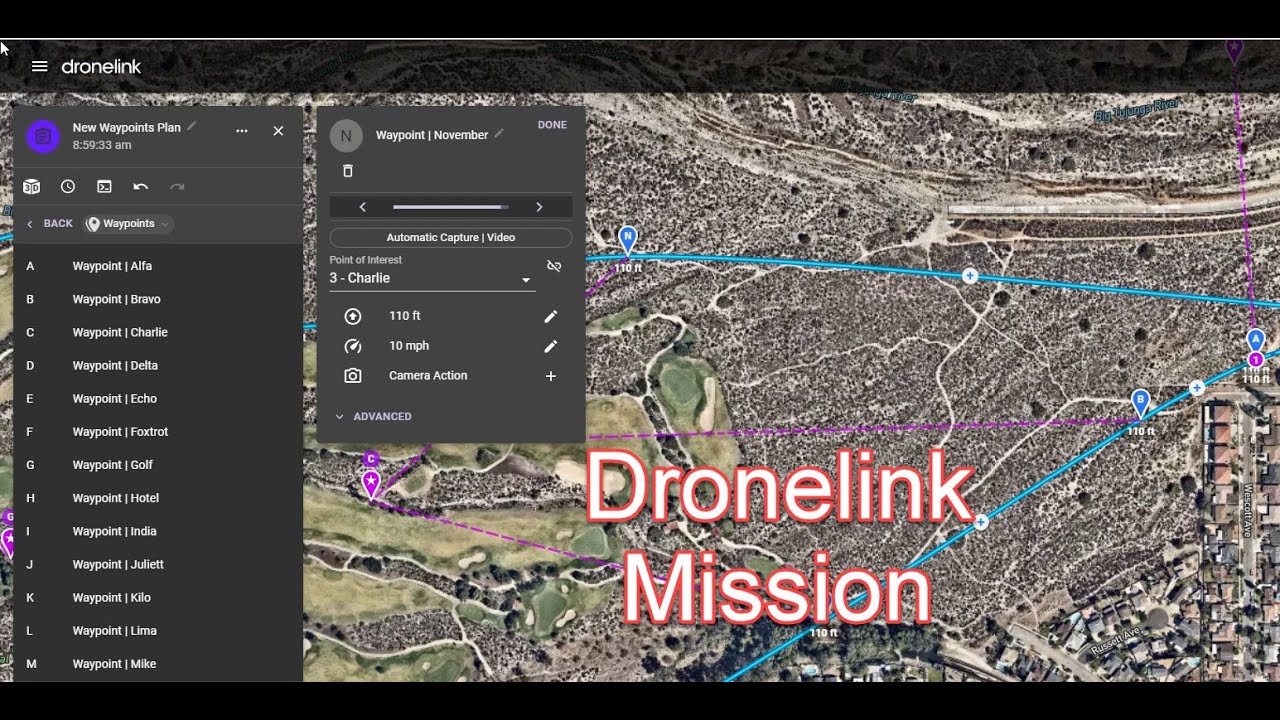1280x720 pixels.
Task: Click the speedometer speed icon
Action: (353, 346)
